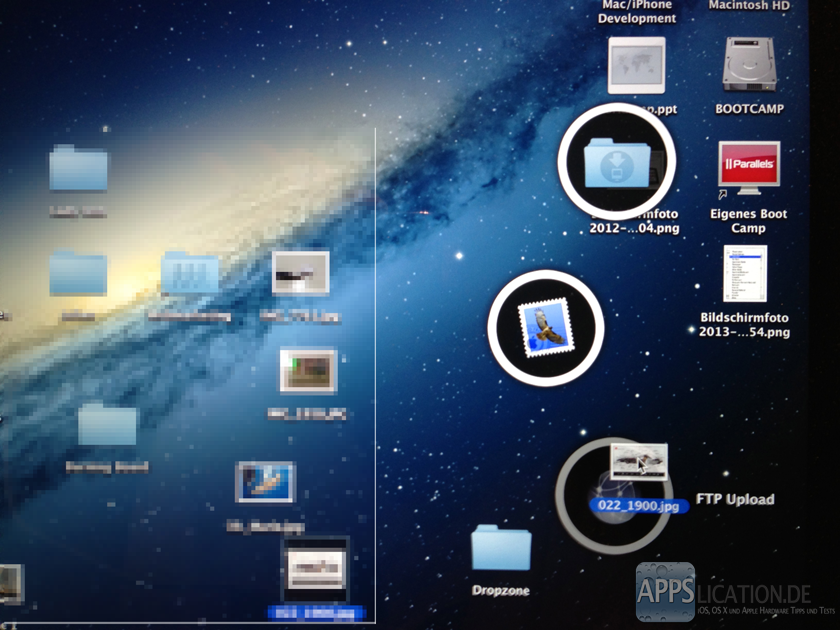
Task: Select the Bildschirmfoto 2013 png thumbnail
Action: click(745, 274)
